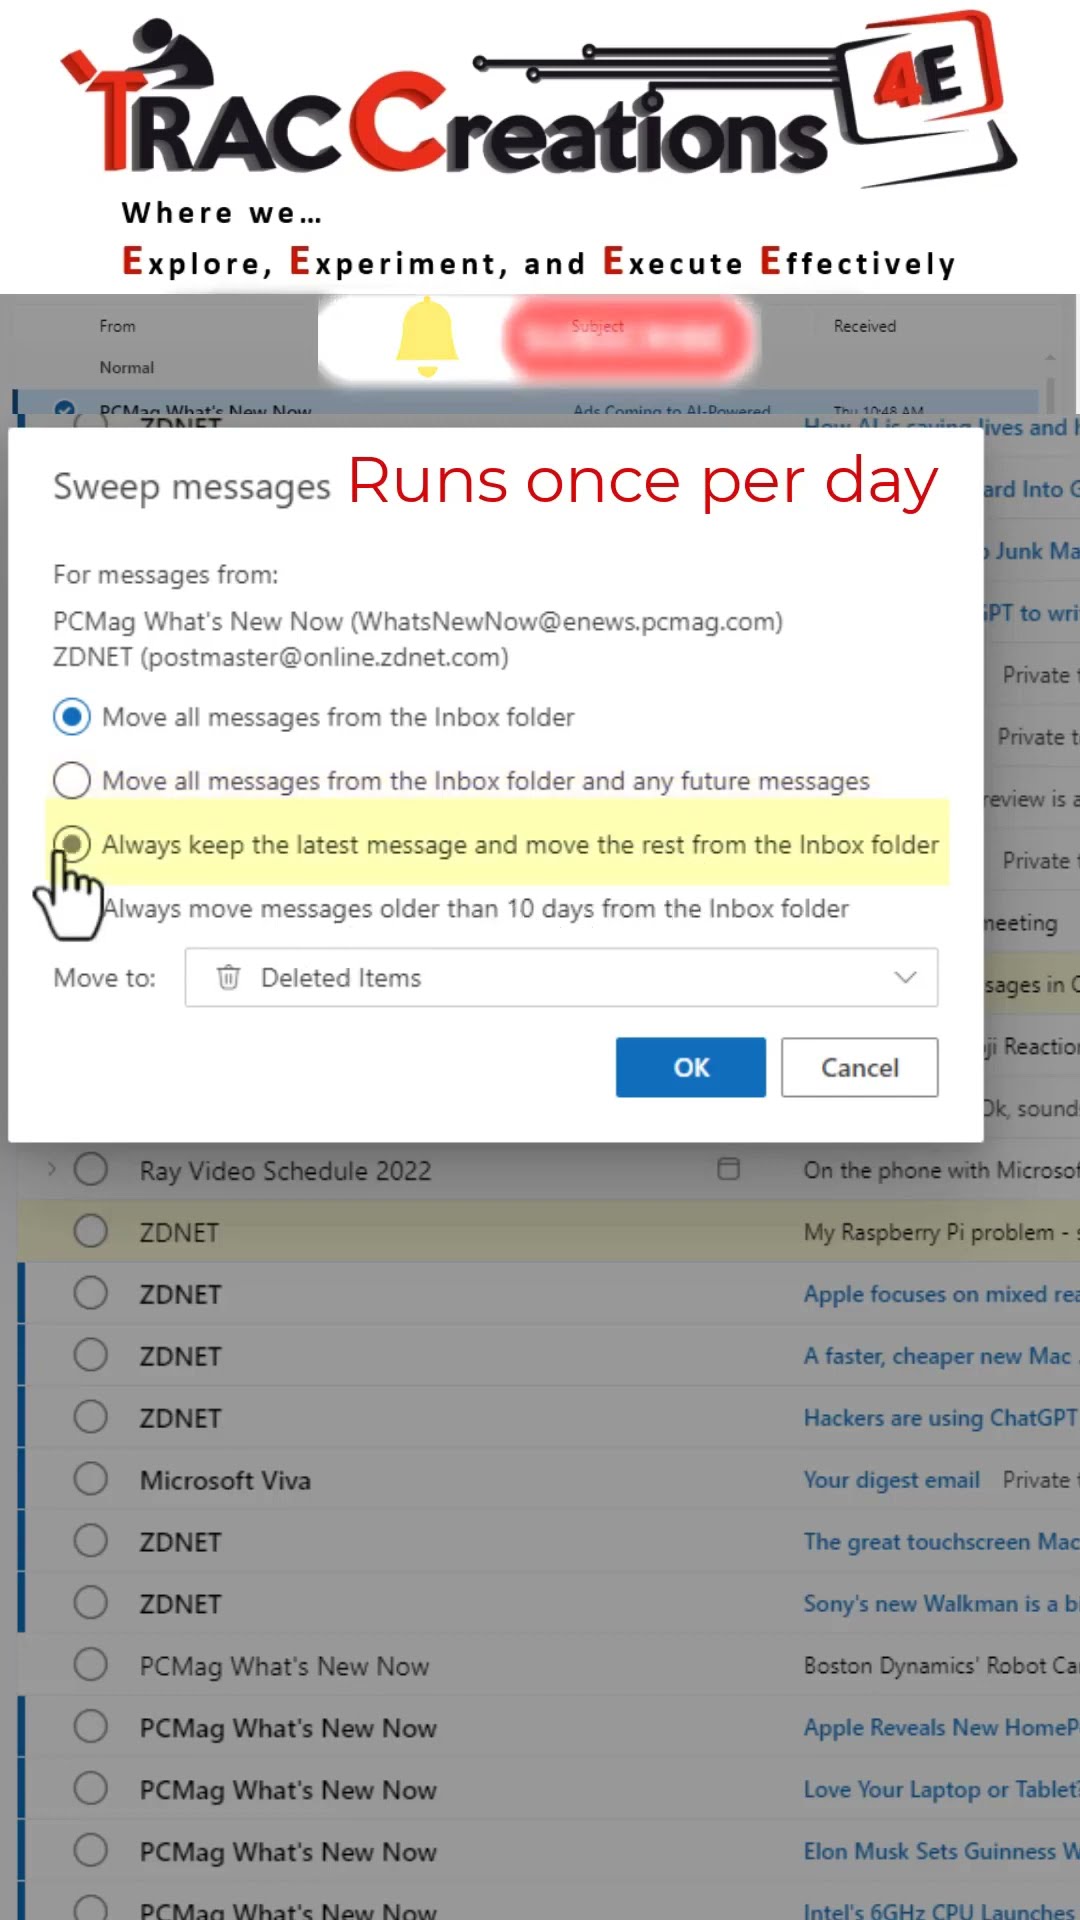Screen dimensions: 1080x1920
Task: Tick the circle beside Ray Video Schedule 2022
Action: click(91, 1169)
